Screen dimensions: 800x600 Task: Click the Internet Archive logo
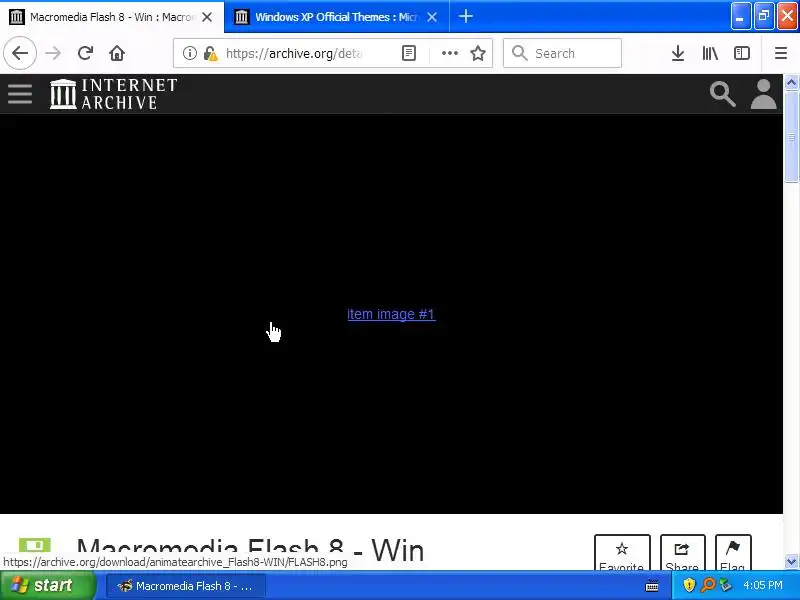click(113, 94)
